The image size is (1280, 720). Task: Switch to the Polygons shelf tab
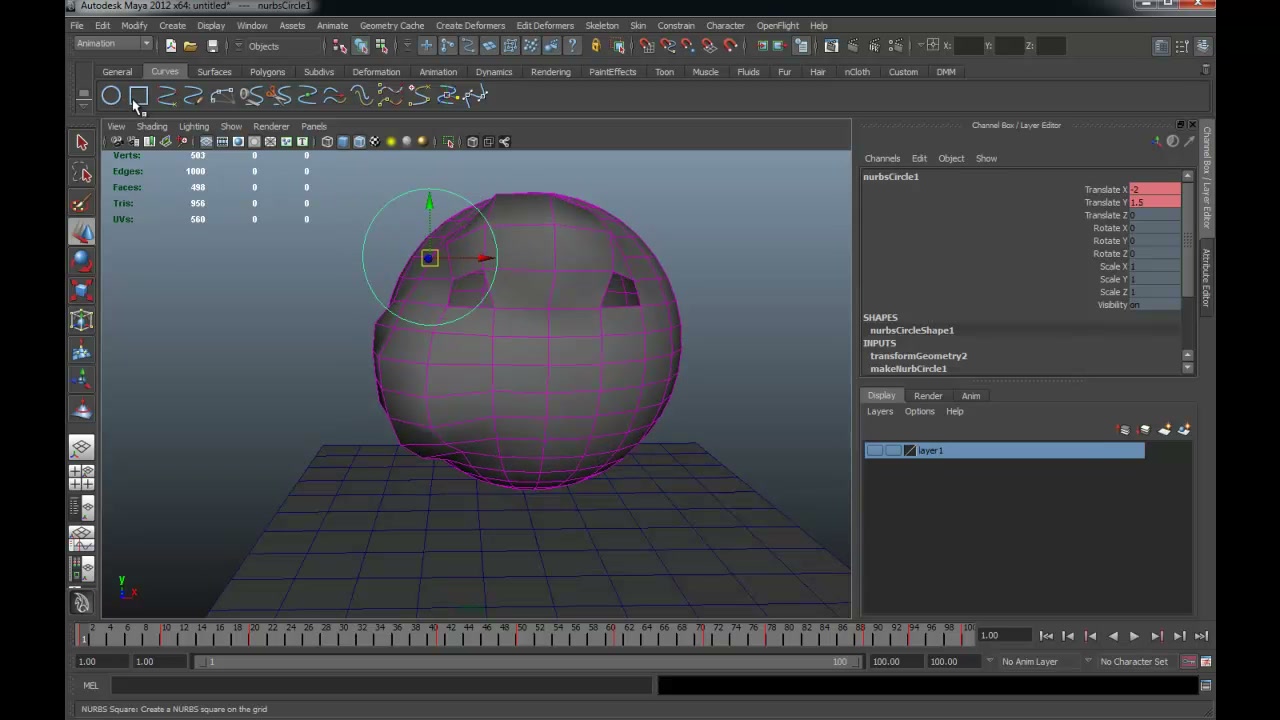[x=267, y=72]
